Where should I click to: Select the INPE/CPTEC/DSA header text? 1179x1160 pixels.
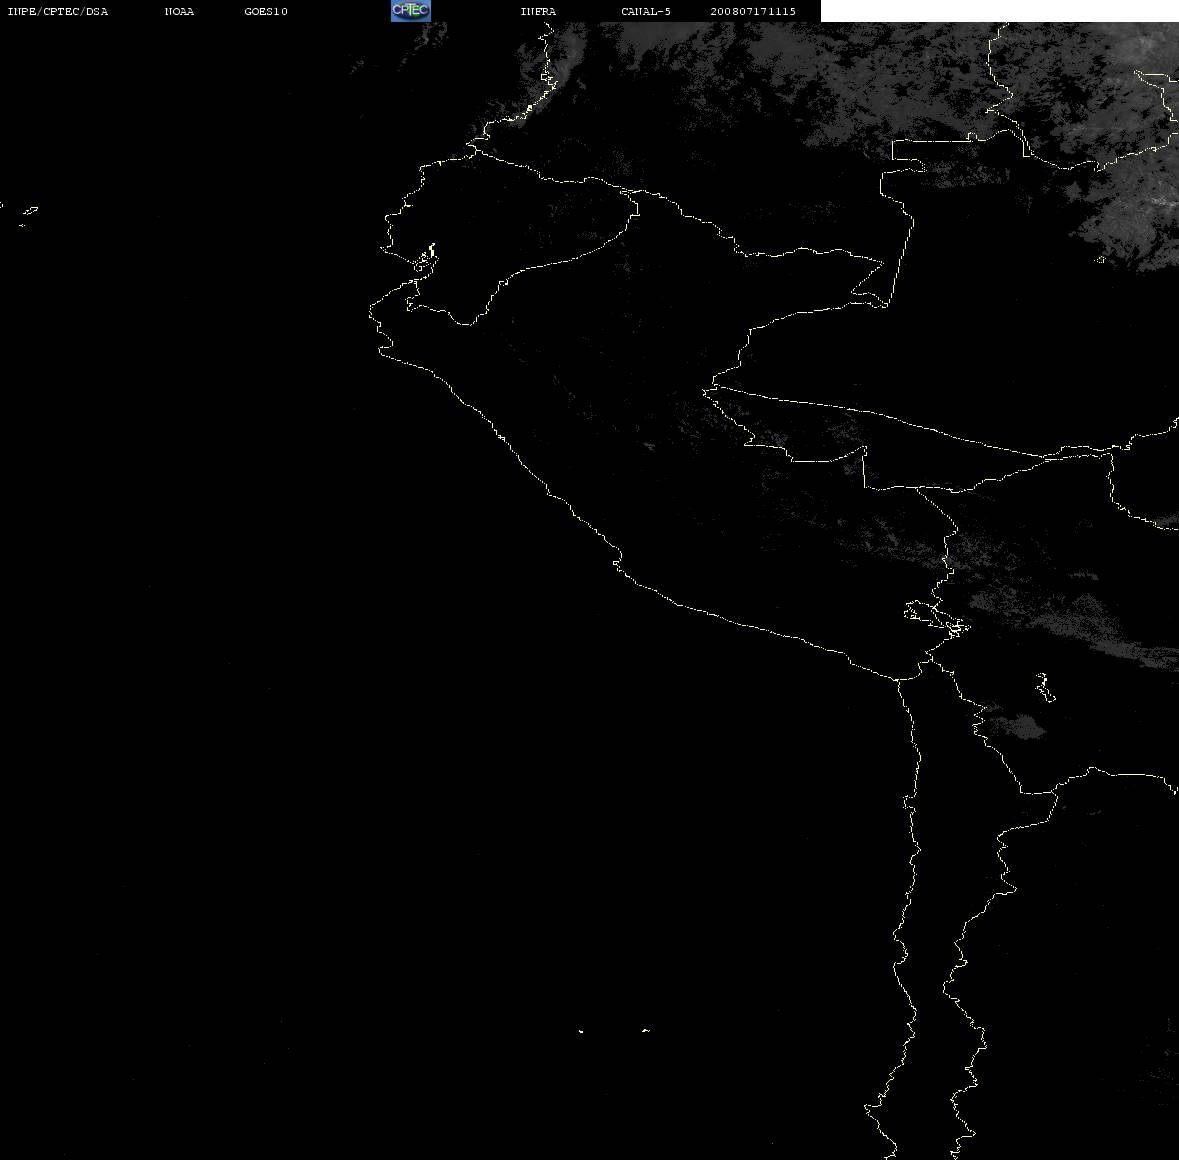click(58, 11)
